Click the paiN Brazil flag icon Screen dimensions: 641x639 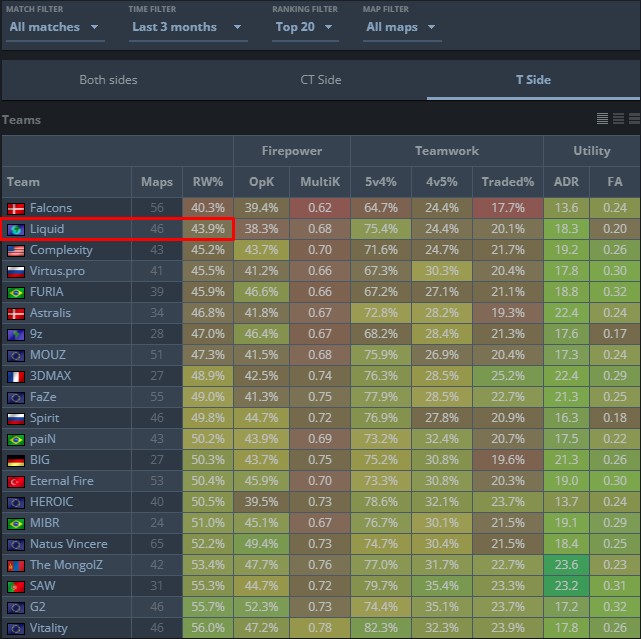click(x=16, y=439)
